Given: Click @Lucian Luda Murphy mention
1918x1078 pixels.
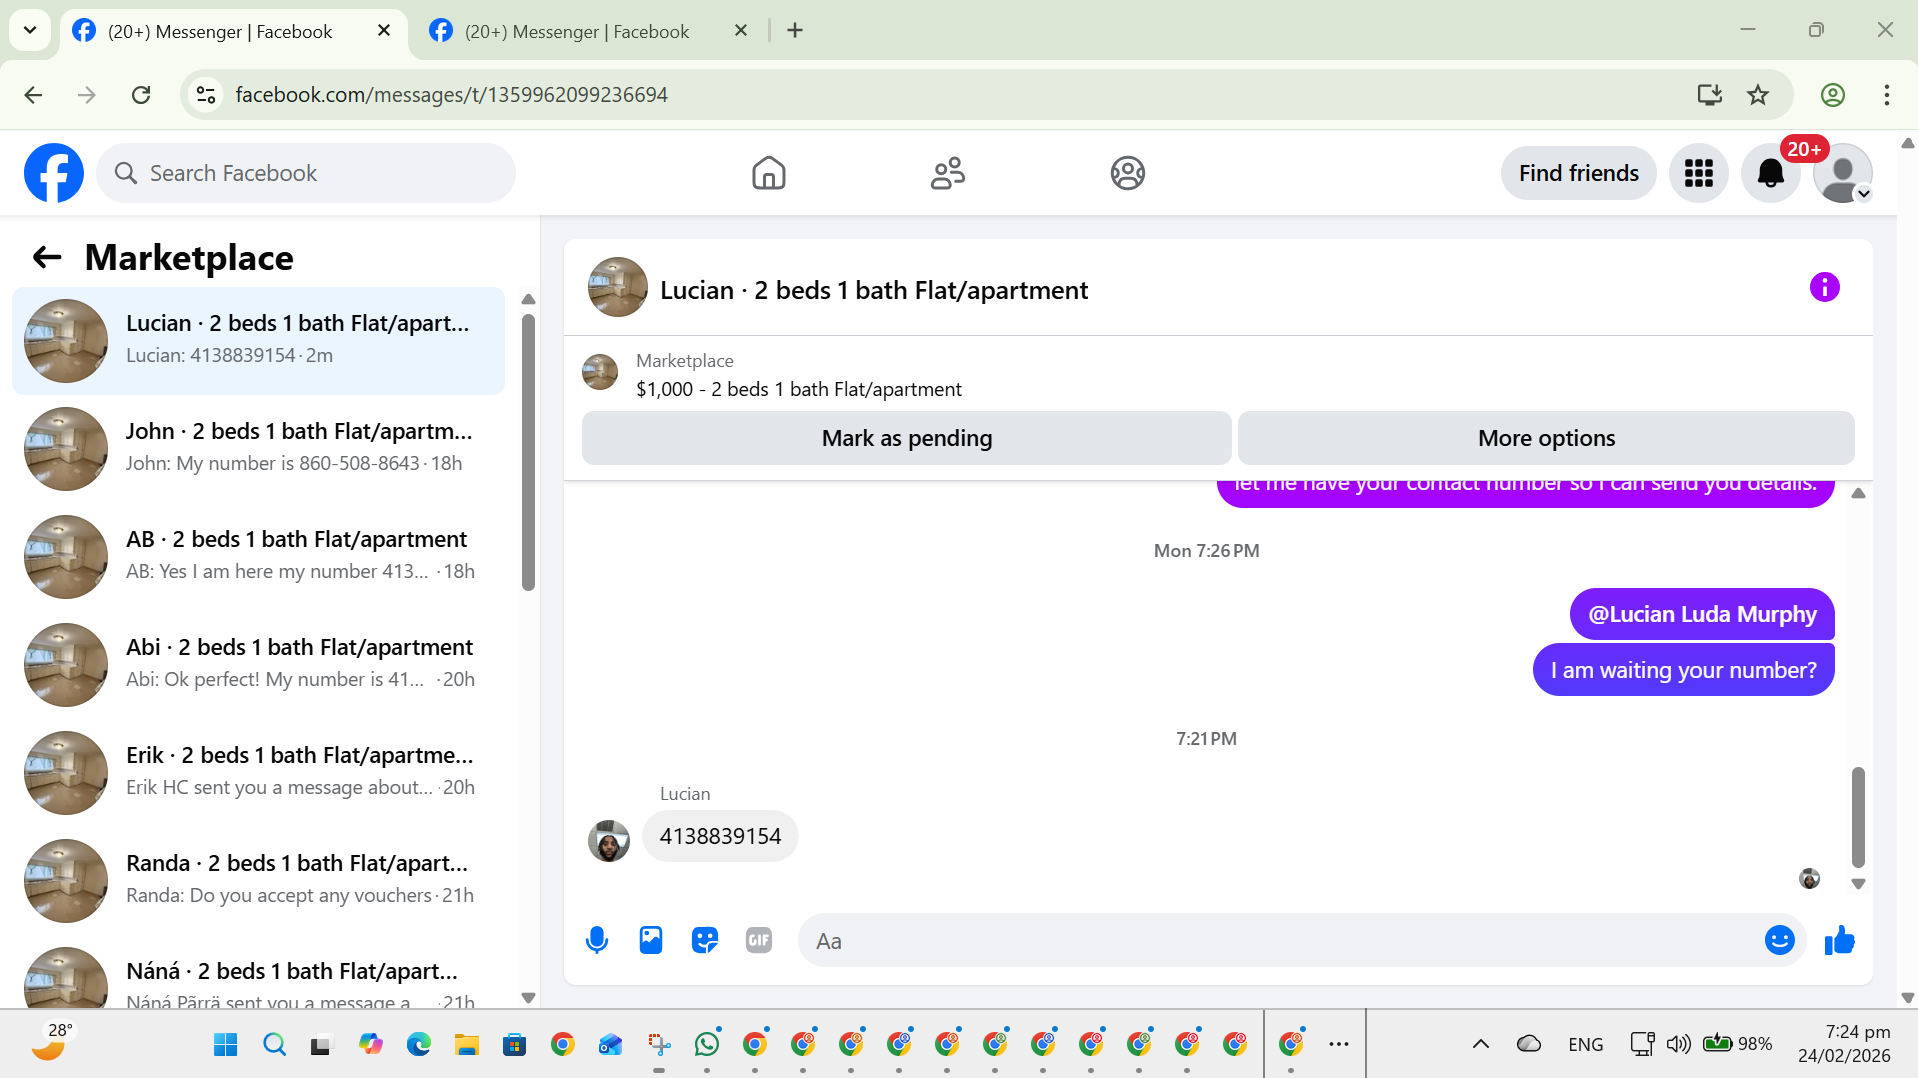Looking at the screenshot, I should pos(1702,614).
